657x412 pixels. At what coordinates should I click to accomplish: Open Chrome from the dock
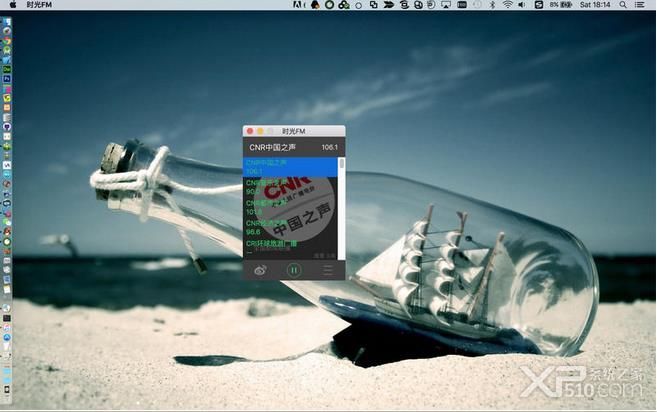click(x=7, y=41)
